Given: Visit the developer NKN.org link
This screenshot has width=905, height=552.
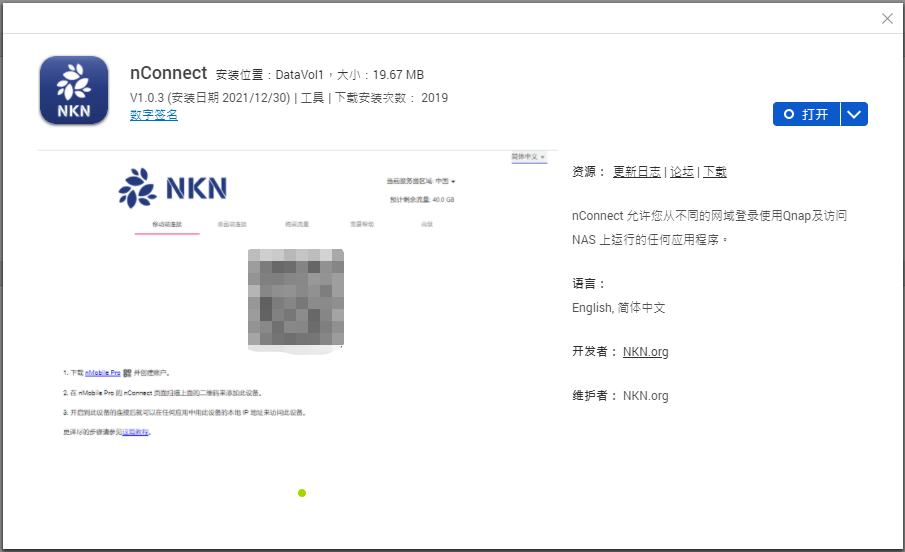Looking at the screenshot, I should tap(645, 352).
